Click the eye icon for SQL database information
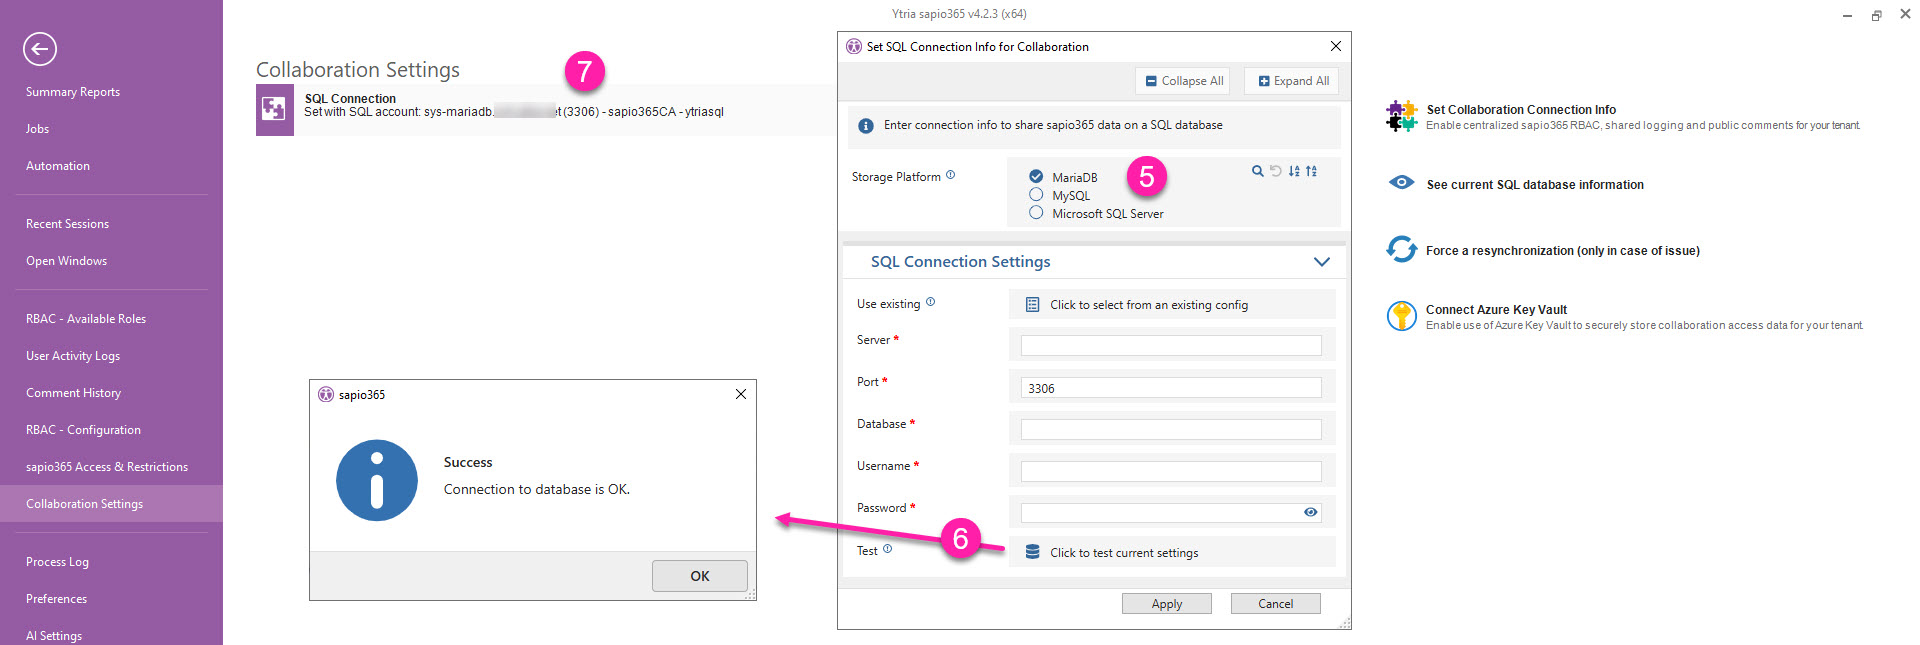Viewport: 1920px width, 645px height. click(x=1402, y=183)
